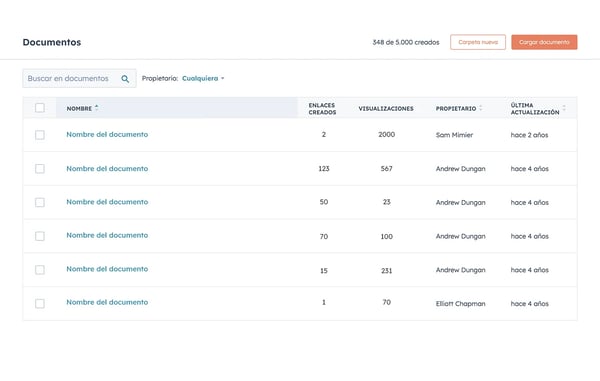Click the '348 de 5.000 creados' text
Image resolution: width=600 pixels, height=381 pixels.
[x=406, y=42]
